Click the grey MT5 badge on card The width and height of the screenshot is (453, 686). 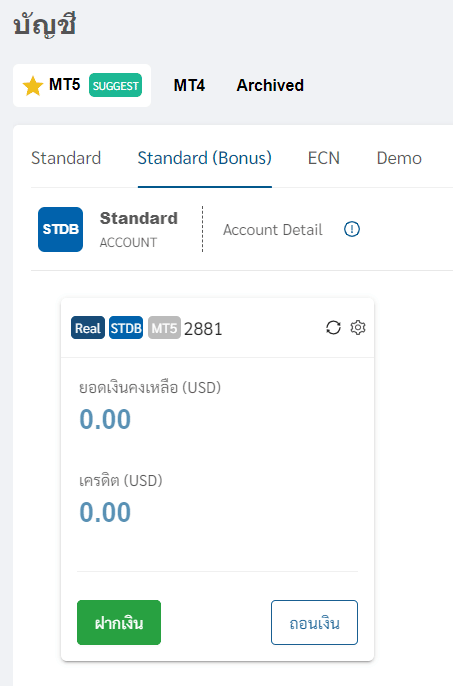pyautogui.click(x=164, y=328)
